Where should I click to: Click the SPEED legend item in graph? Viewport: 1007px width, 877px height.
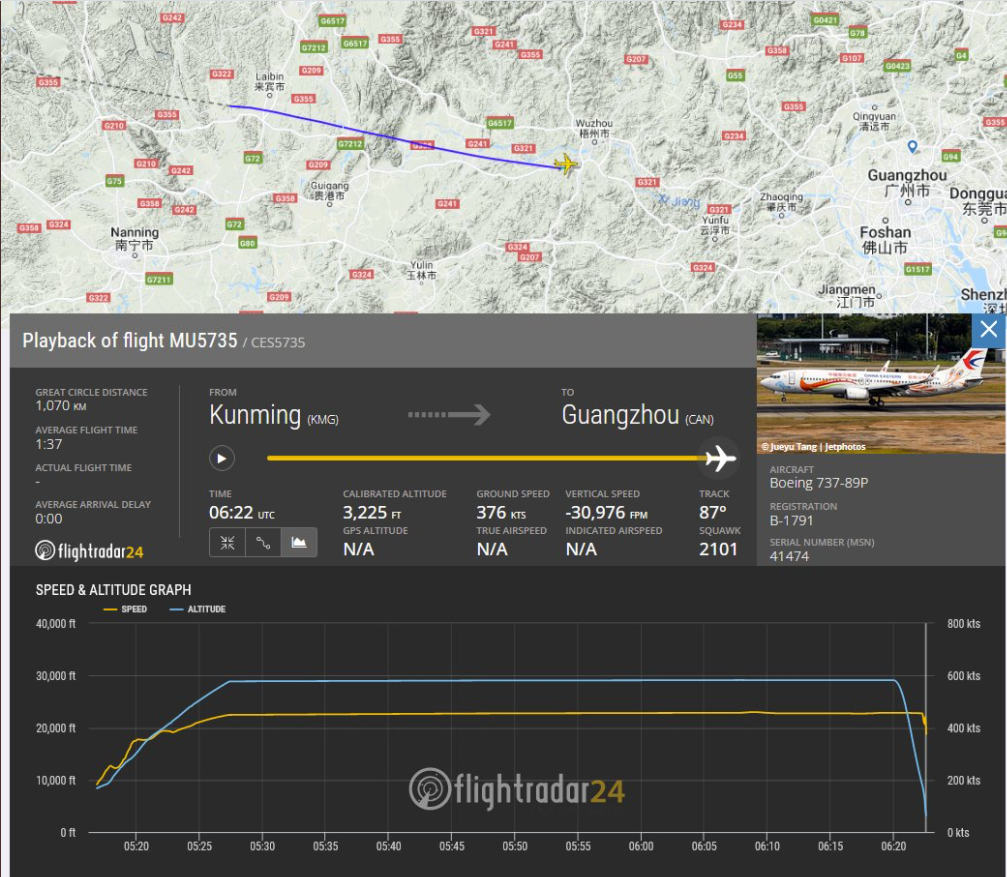click(126, 609)
